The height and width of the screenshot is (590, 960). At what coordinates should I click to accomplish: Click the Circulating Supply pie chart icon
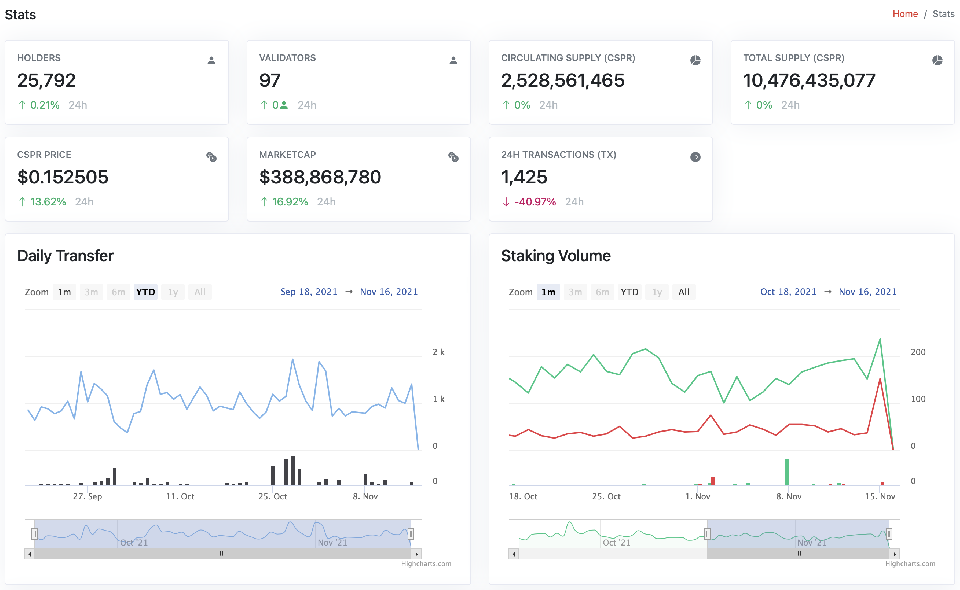pyautogui.click(x=695, y=60)
